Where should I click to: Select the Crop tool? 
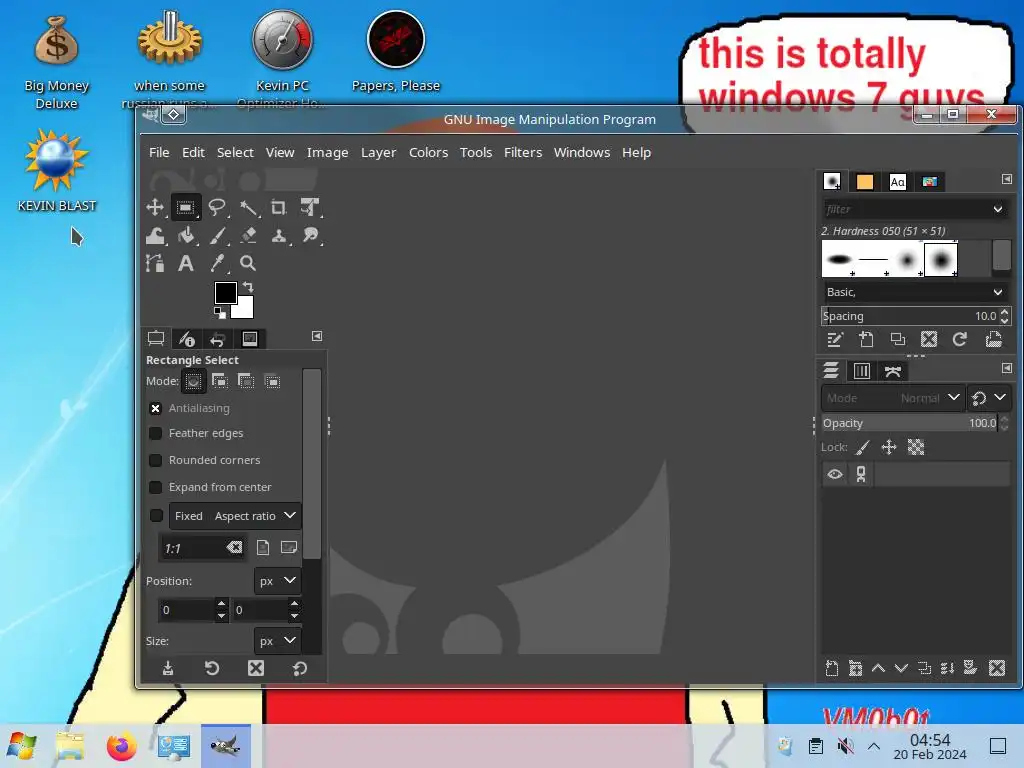point(279,208)
